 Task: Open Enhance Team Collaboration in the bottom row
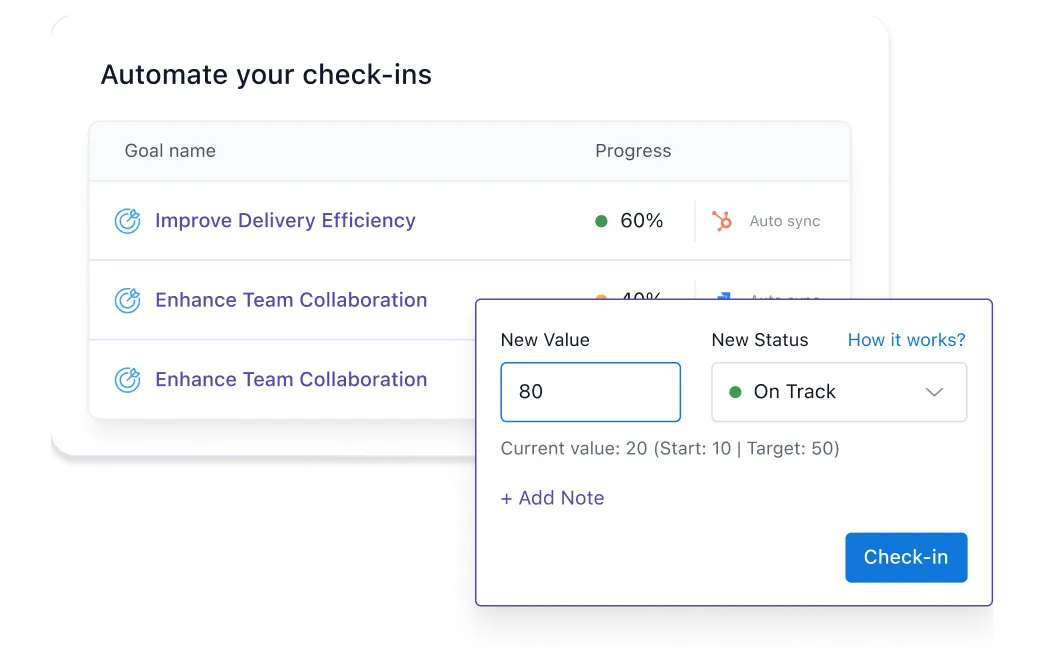point(291,380)
